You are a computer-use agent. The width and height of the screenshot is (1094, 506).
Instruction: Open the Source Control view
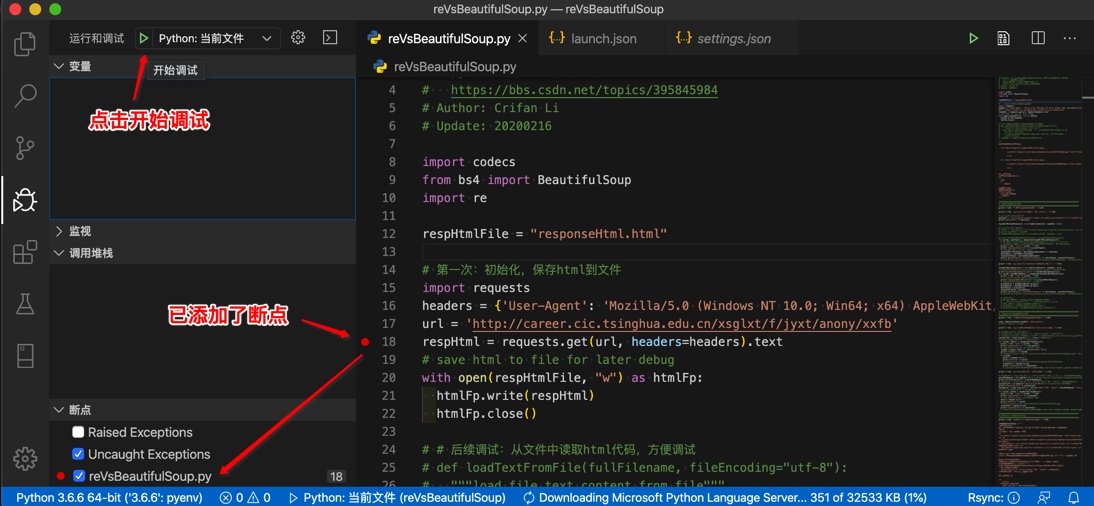coord(25,149)
